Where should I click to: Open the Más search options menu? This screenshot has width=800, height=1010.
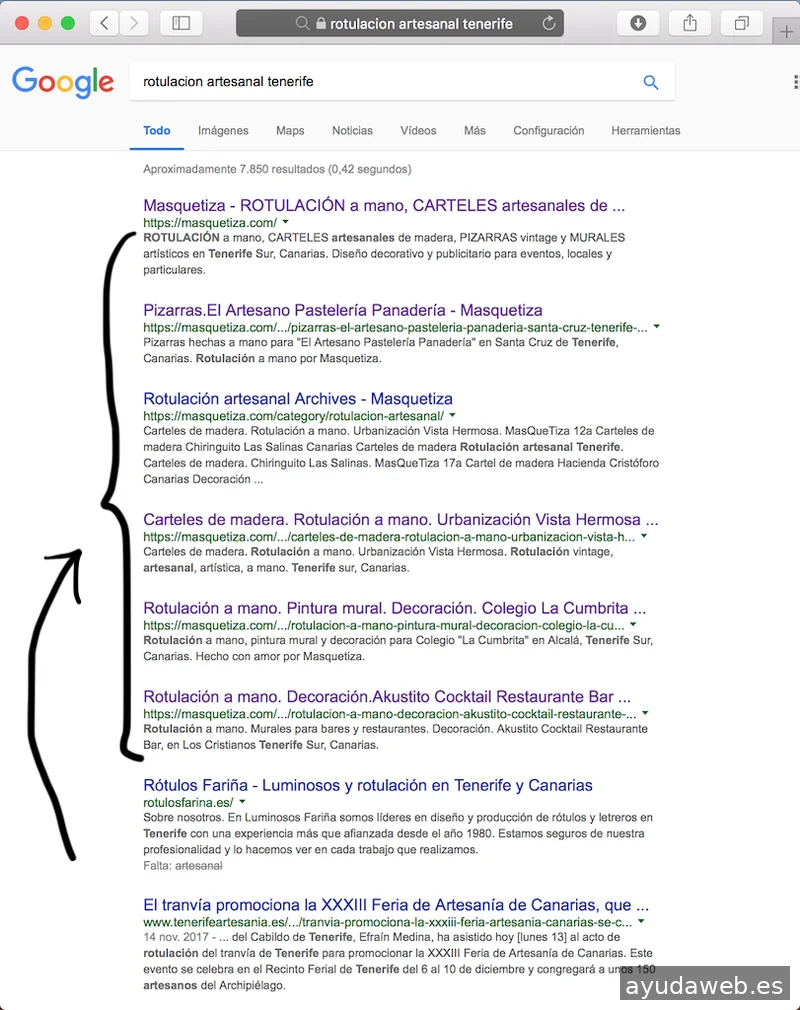(474, 130)
